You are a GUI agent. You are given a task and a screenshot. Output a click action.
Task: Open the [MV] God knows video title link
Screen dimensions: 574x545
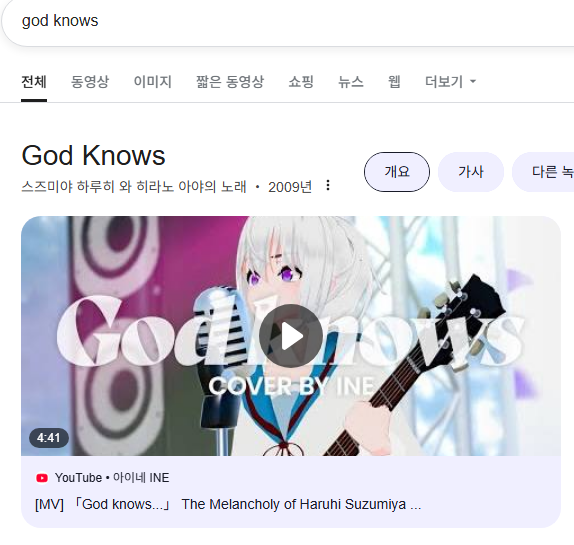(228, 504)
